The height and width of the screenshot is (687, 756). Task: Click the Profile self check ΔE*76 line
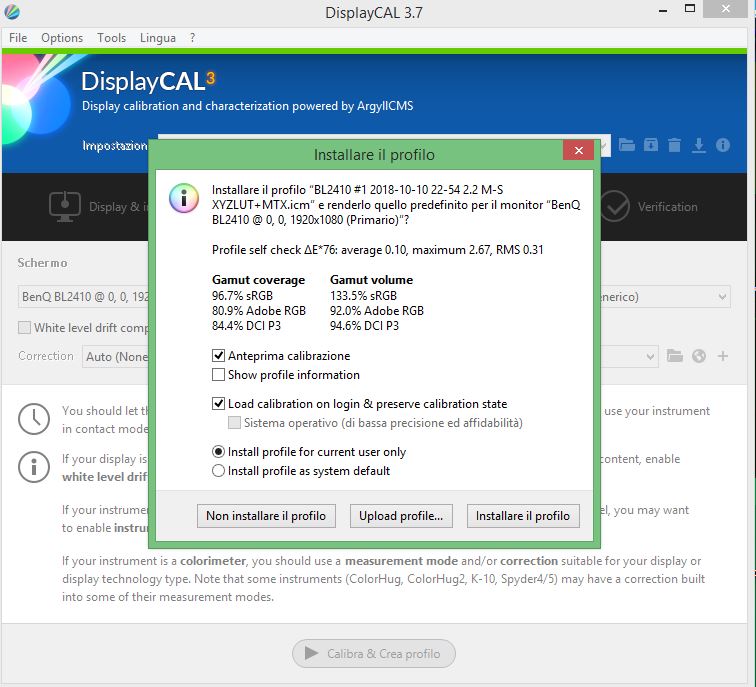click(378, 250)
